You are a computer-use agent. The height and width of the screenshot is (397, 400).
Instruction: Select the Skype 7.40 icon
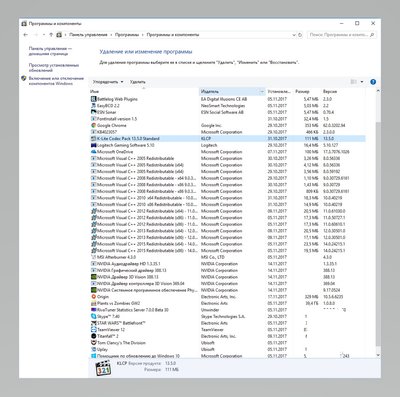(x=94, y=316)
